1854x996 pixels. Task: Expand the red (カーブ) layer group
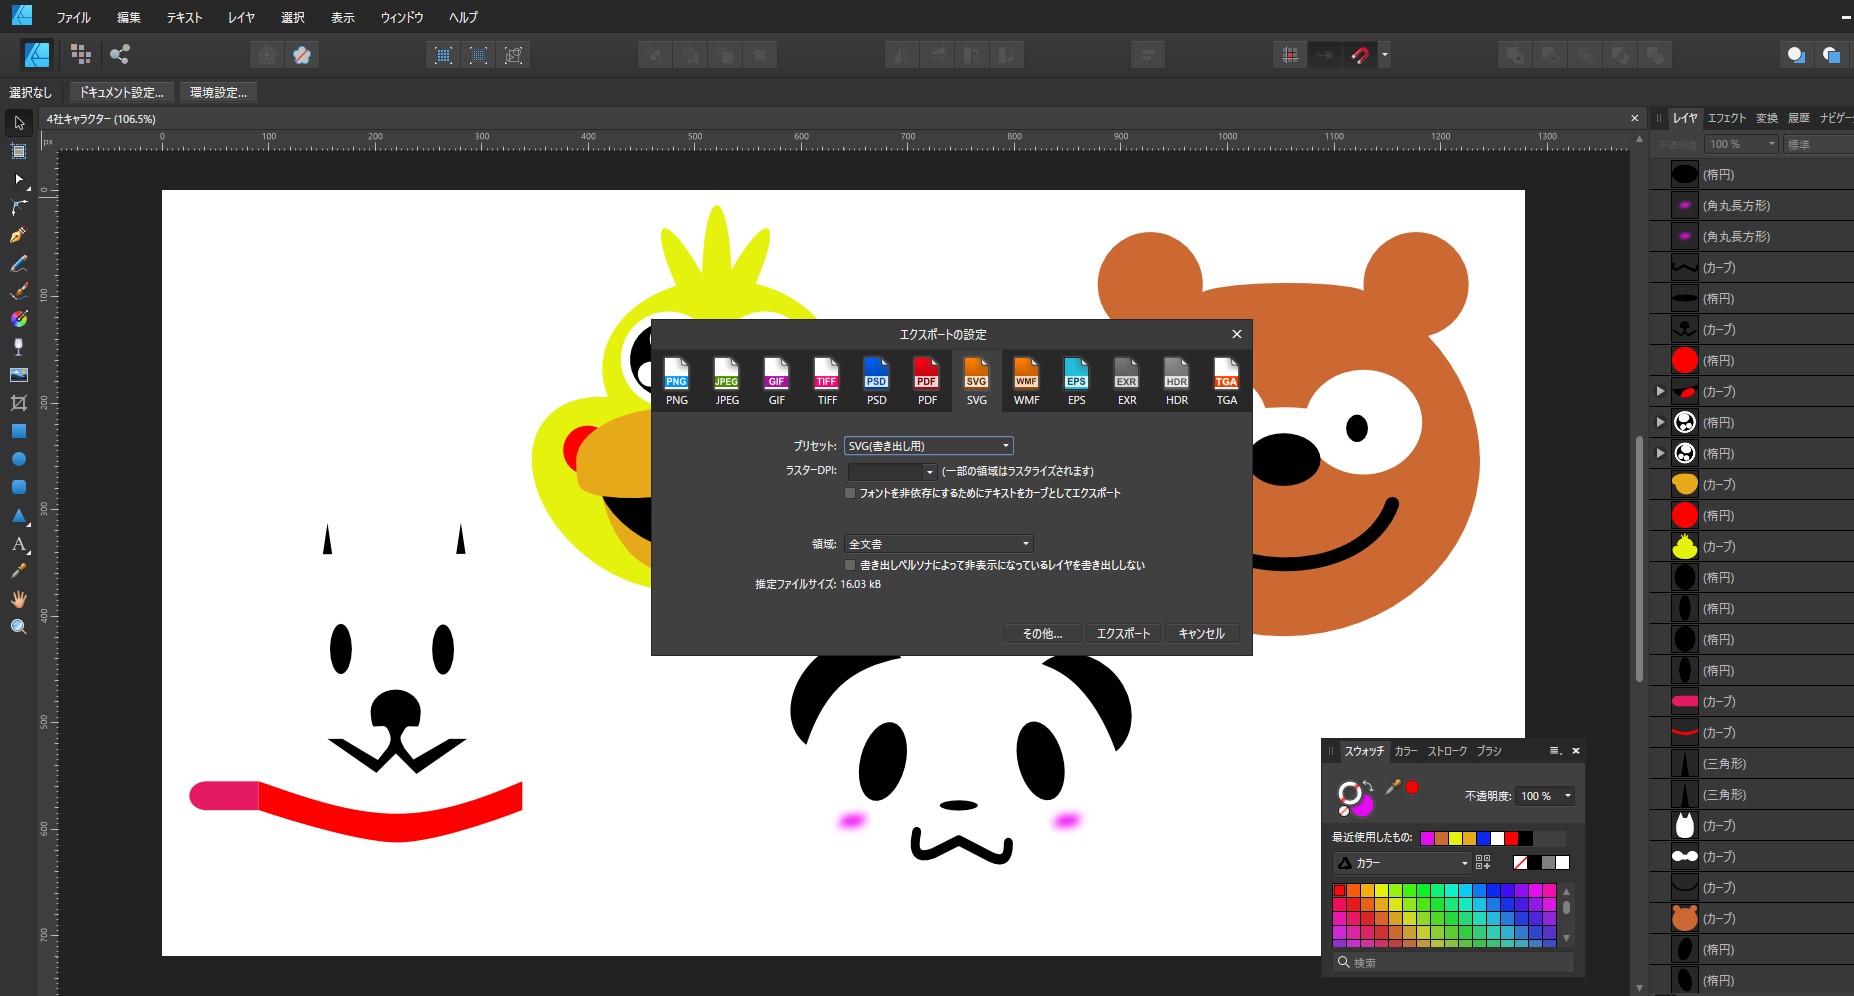(x=1660, y=391)
